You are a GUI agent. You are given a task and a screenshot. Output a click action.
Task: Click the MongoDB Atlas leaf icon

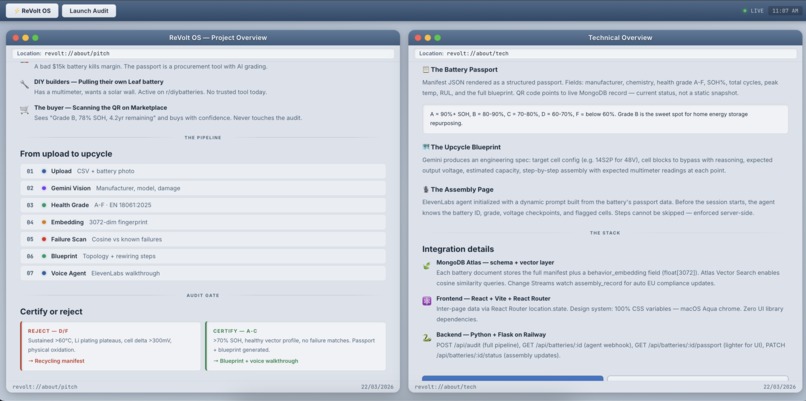pyautogui.click(x=427, y=265)
